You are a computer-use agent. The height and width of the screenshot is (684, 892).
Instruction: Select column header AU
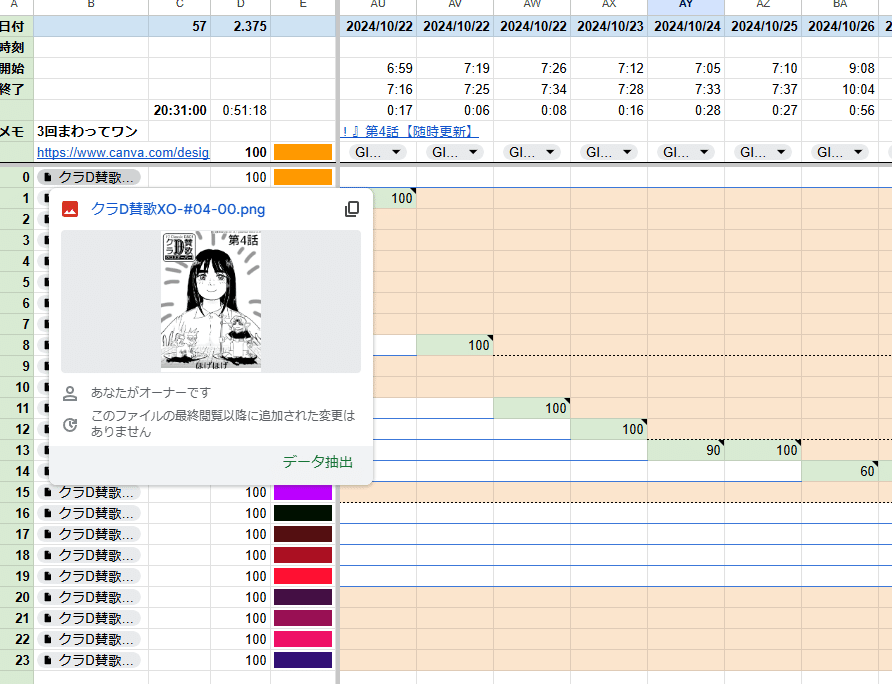click(378, 5)
